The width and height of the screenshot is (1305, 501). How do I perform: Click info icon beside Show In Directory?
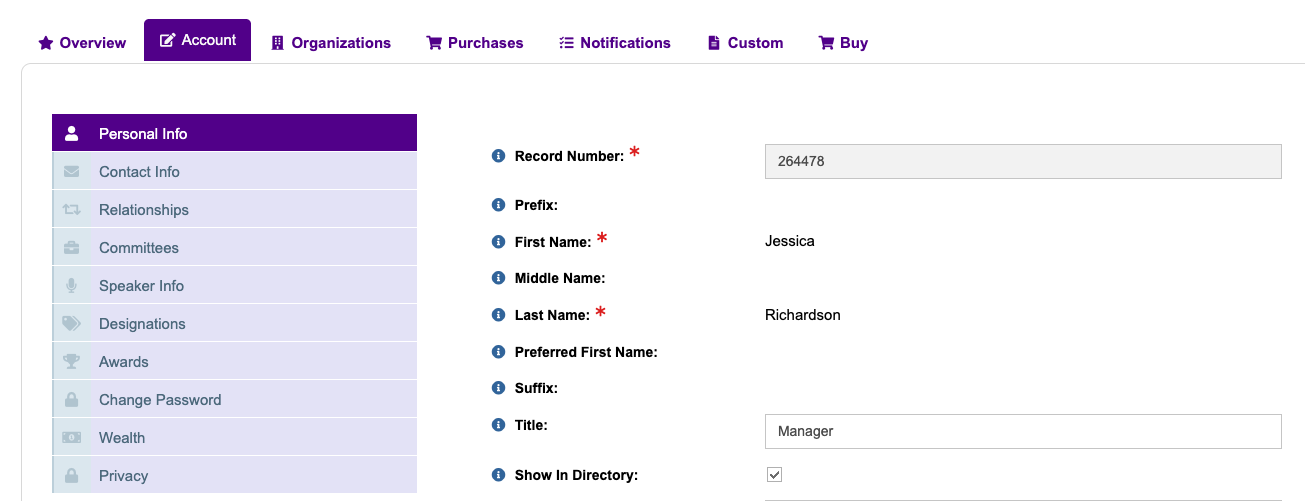point(498,475)
